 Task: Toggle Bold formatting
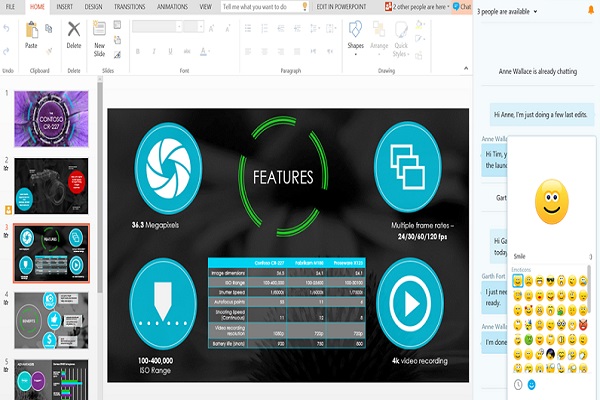138,51
